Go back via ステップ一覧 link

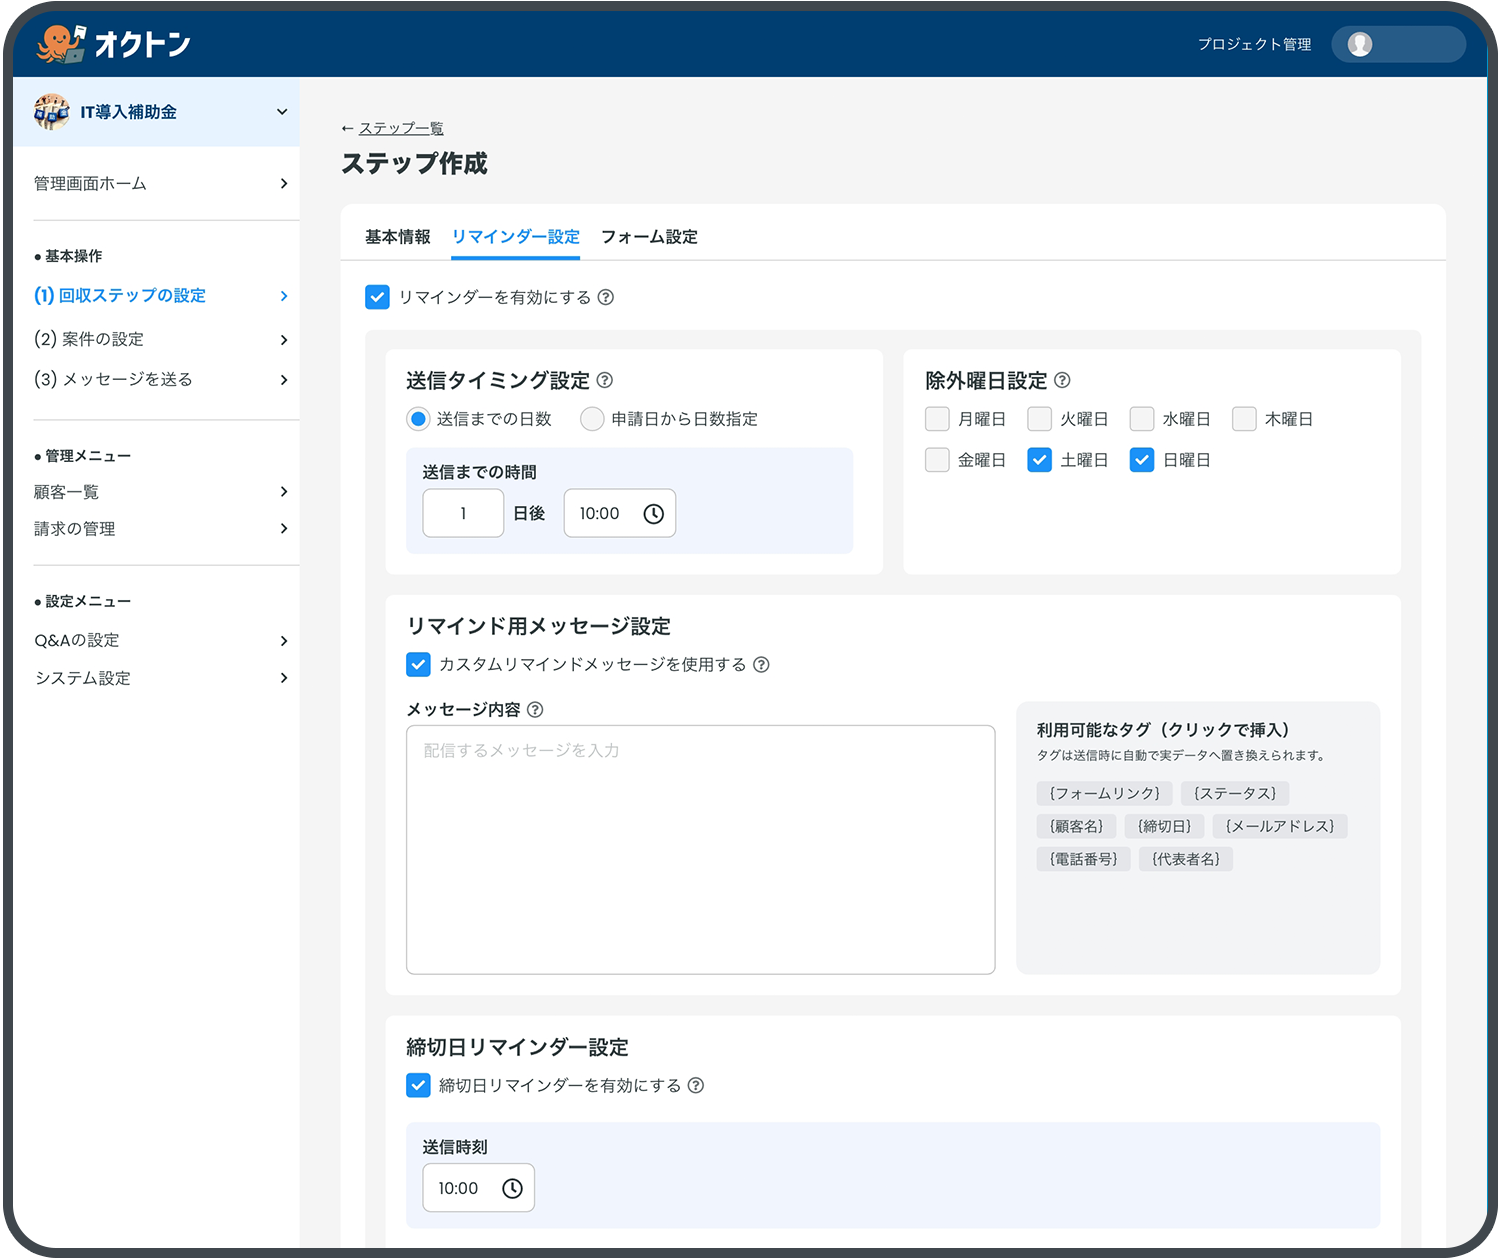(x=401, y=128)
